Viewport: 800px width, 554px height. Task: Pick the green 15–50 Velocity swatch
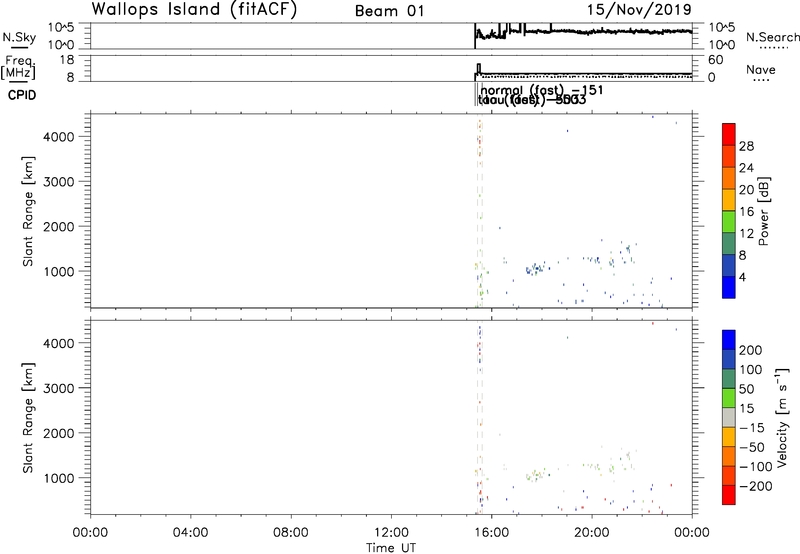[x=729, y=398]
